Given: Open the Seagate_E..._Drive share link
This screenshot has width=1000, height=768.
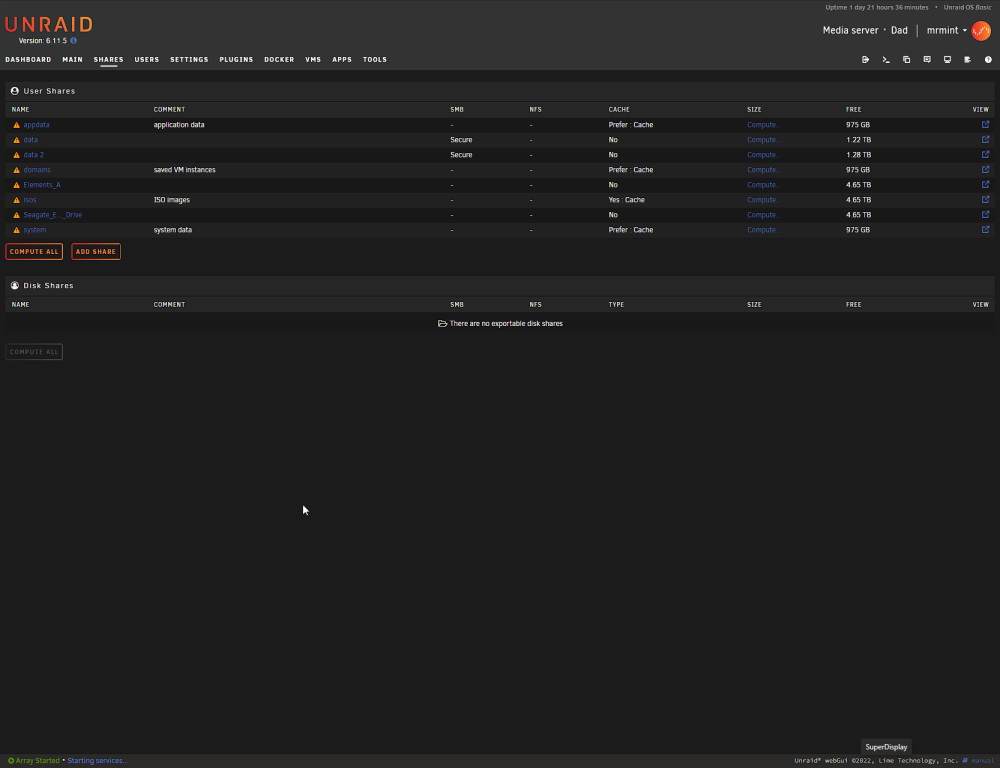Looking at the screenshot, I should [x=53, y=215].
